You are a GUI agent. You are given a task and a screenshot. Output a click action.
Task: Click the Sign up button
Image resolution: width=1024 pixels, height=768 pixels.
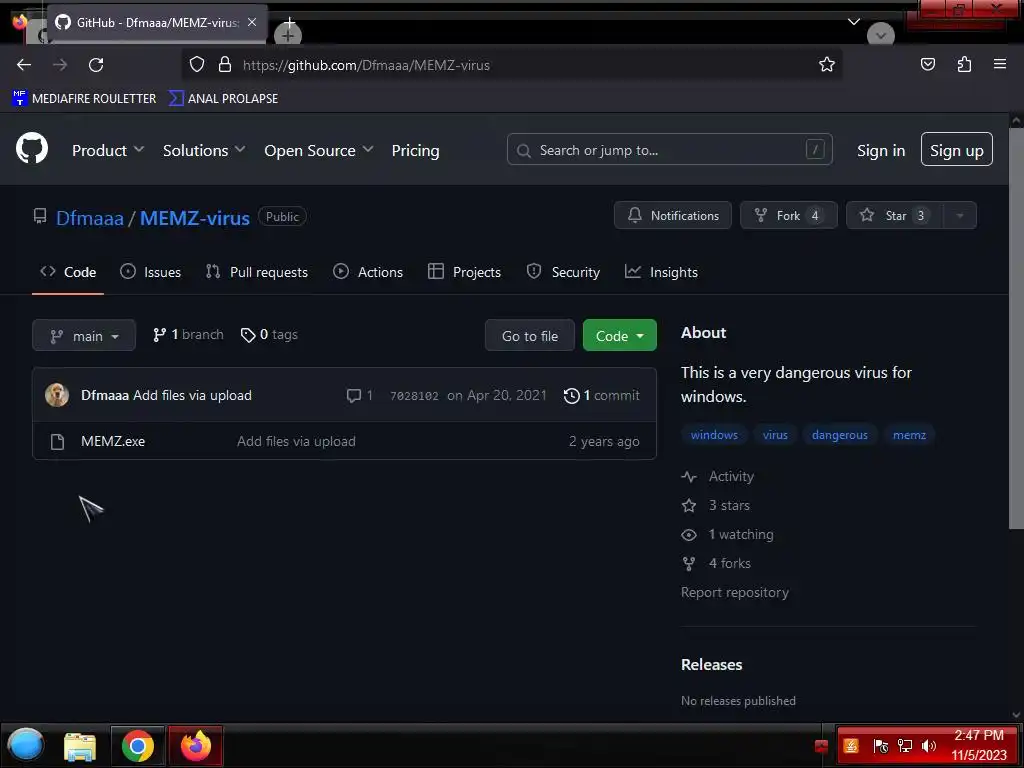pos(957,150)
